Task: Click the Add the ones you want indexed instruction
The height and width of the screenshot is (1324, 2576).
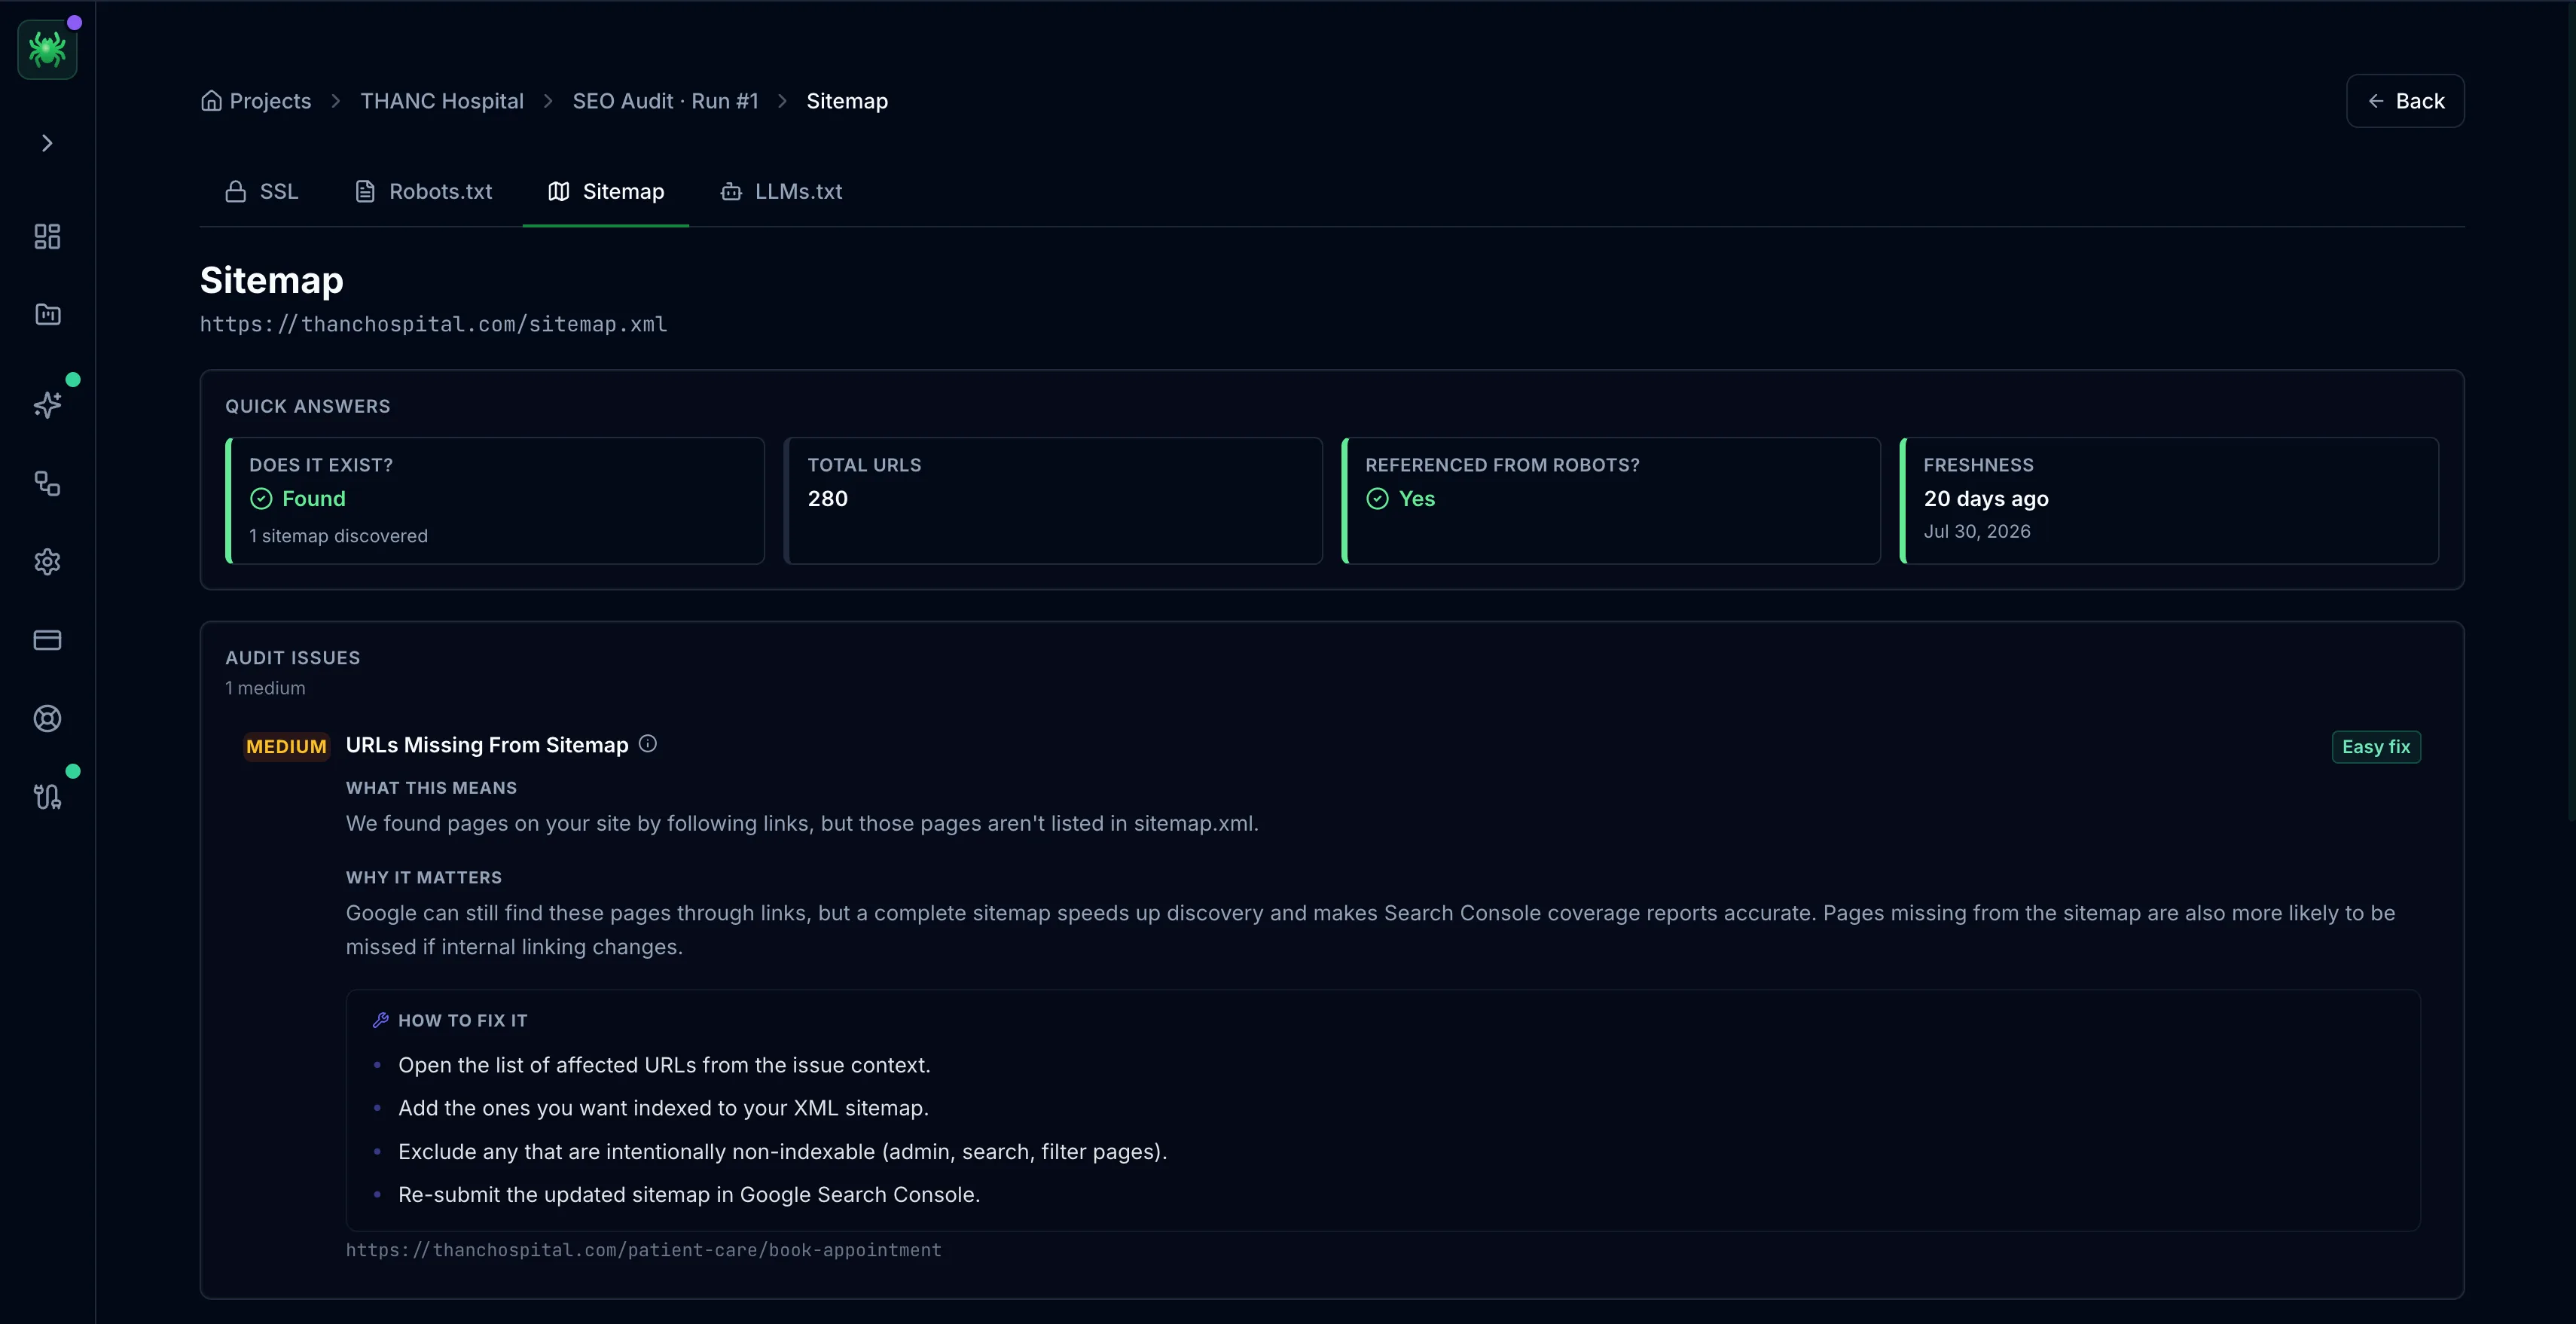Action: point(663,1109)
